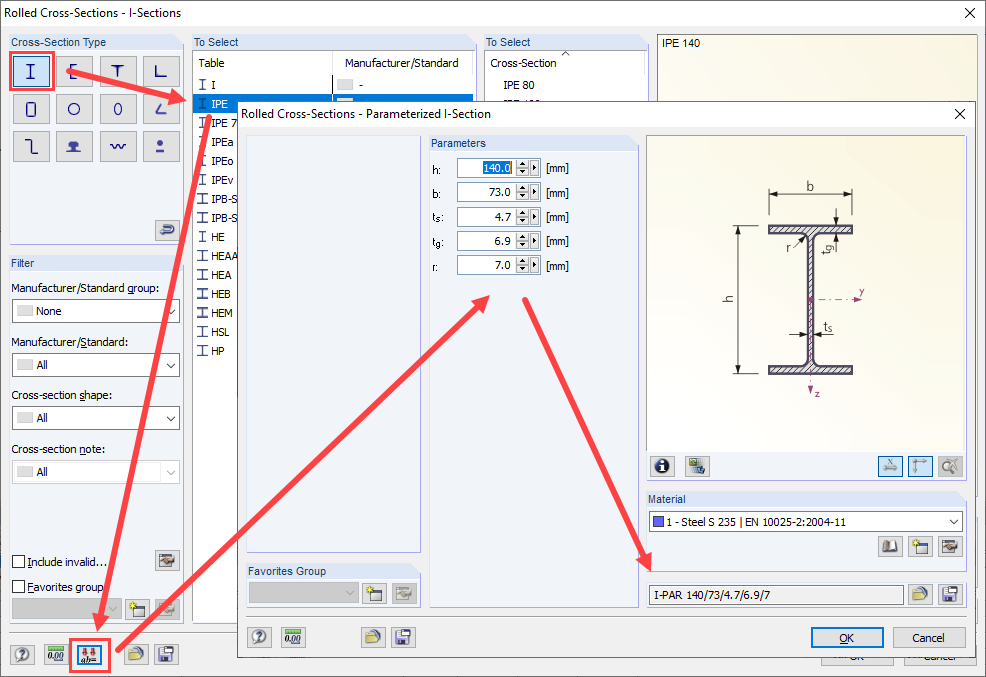Enable the 'Favorites group' checkbox
This screenshot has width=986, height=677.
click(x=19, y=586)
